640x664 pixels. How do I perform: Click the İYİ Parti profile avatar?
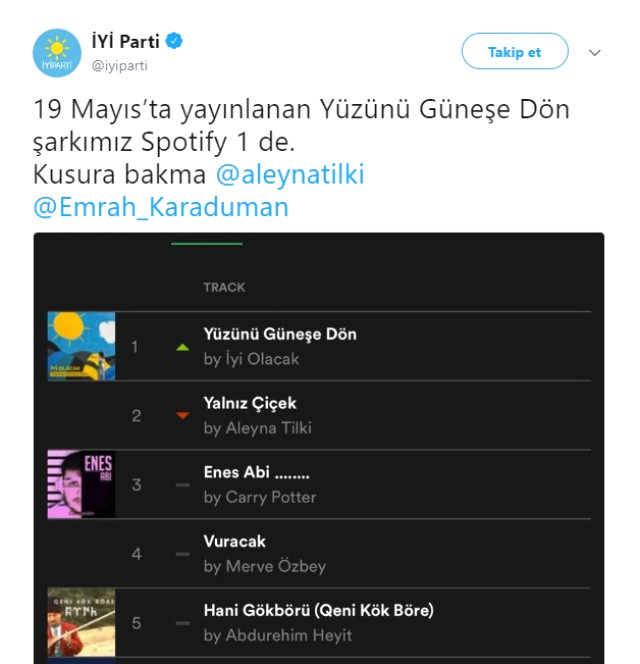tap(58, 52)
